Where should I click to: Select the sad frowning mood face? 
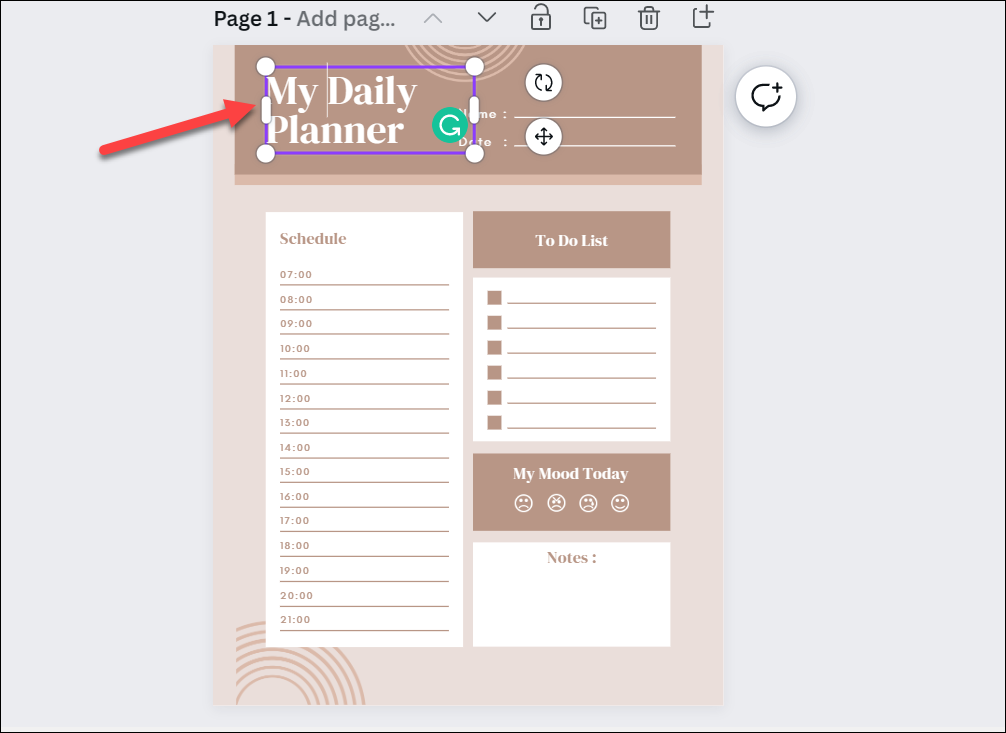523,503
